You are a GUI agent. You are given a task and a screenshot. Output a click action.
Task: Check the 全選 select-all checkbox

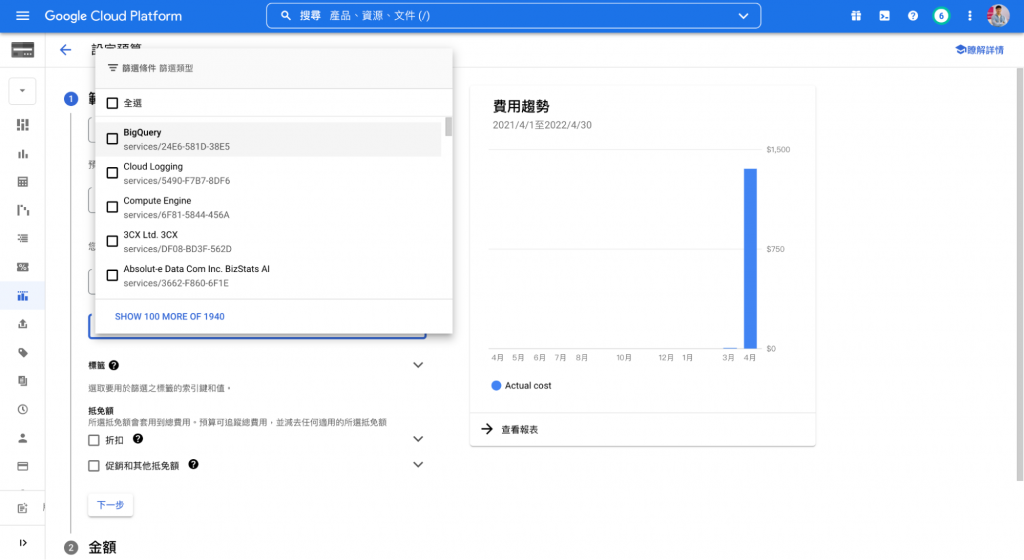pos(112,103)
